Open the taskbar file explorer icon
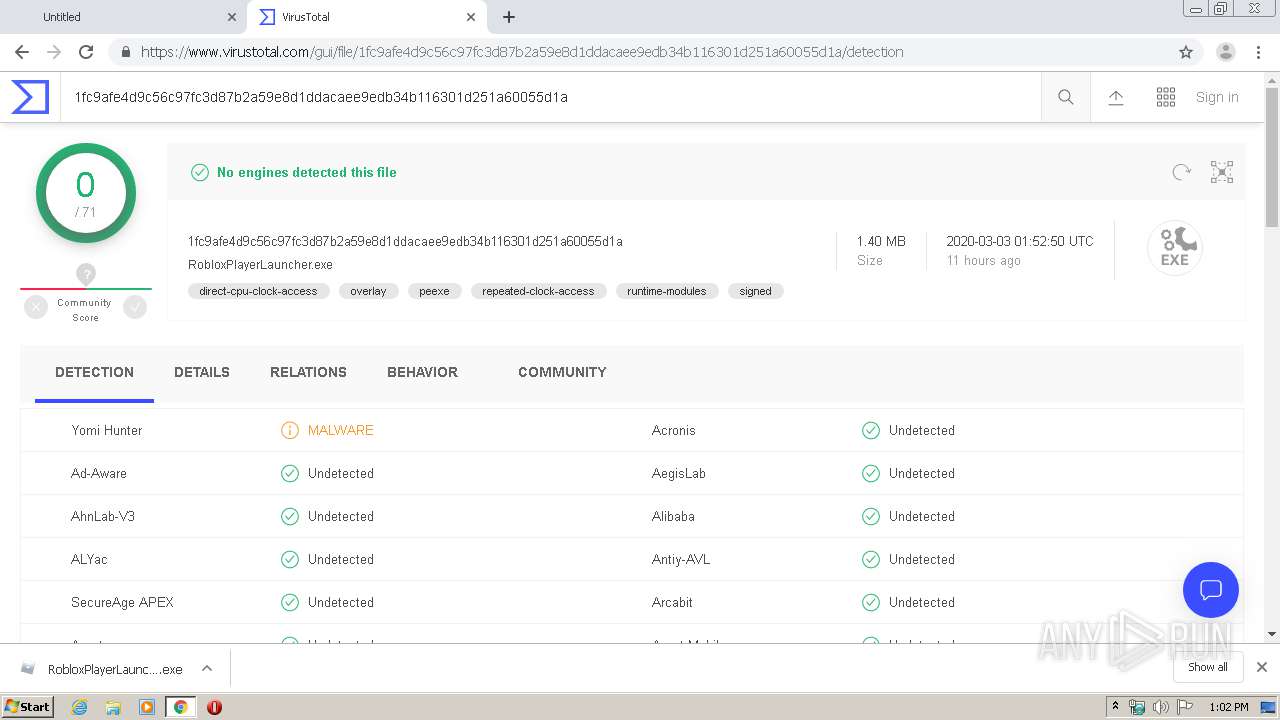Screen dimensions: 1280x720 [113, 707]
